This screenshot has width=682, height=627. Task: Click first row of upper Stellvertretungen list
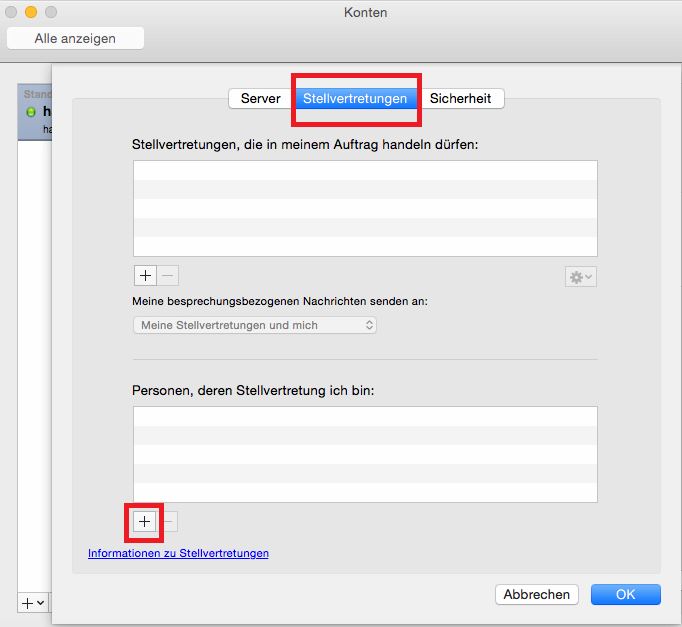pos(364,170)
